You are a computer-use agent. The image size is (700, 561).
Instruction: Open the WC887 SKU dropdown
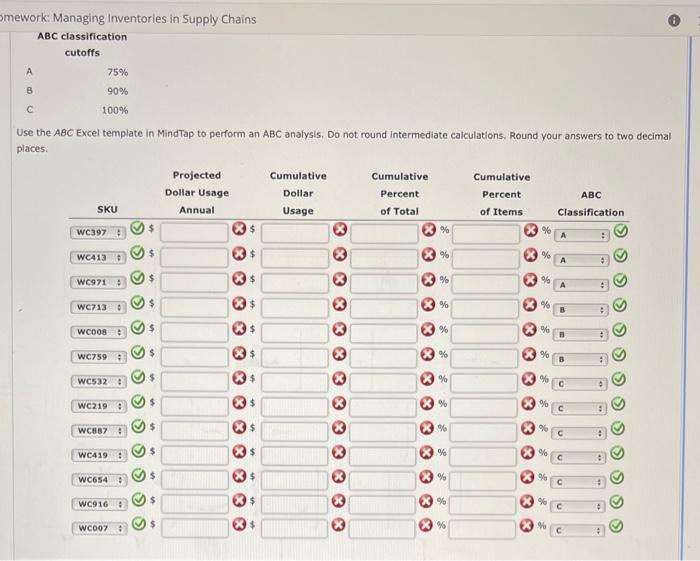point(99,431)
